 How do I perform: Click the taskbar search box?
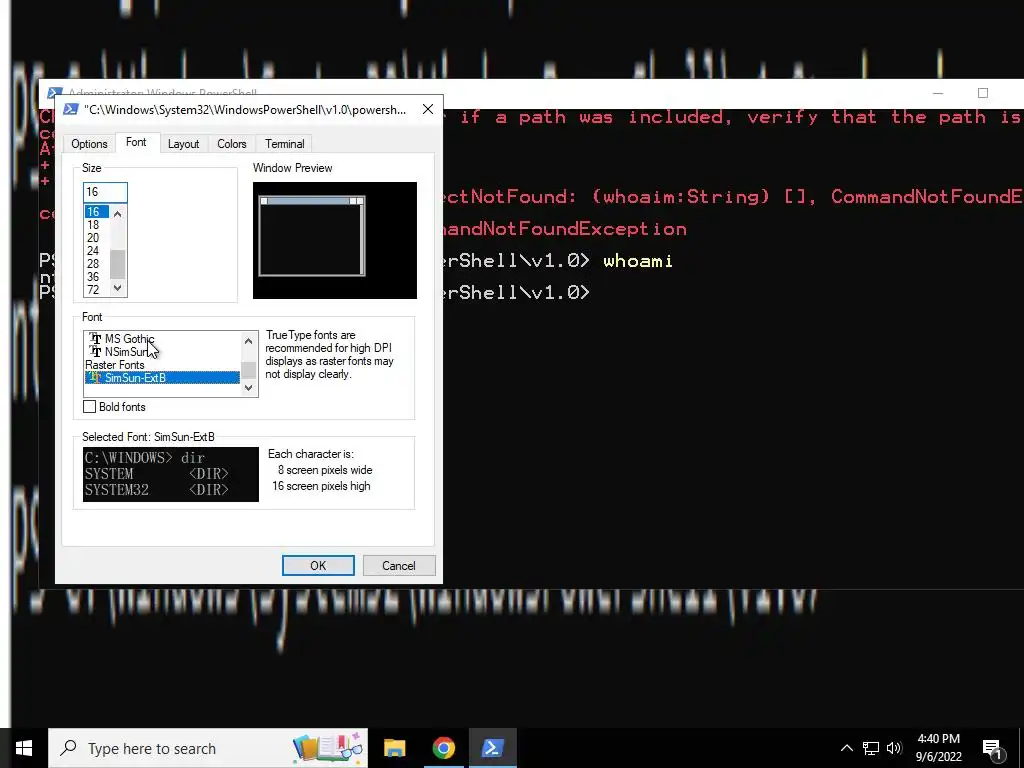(x=208, y=748)
